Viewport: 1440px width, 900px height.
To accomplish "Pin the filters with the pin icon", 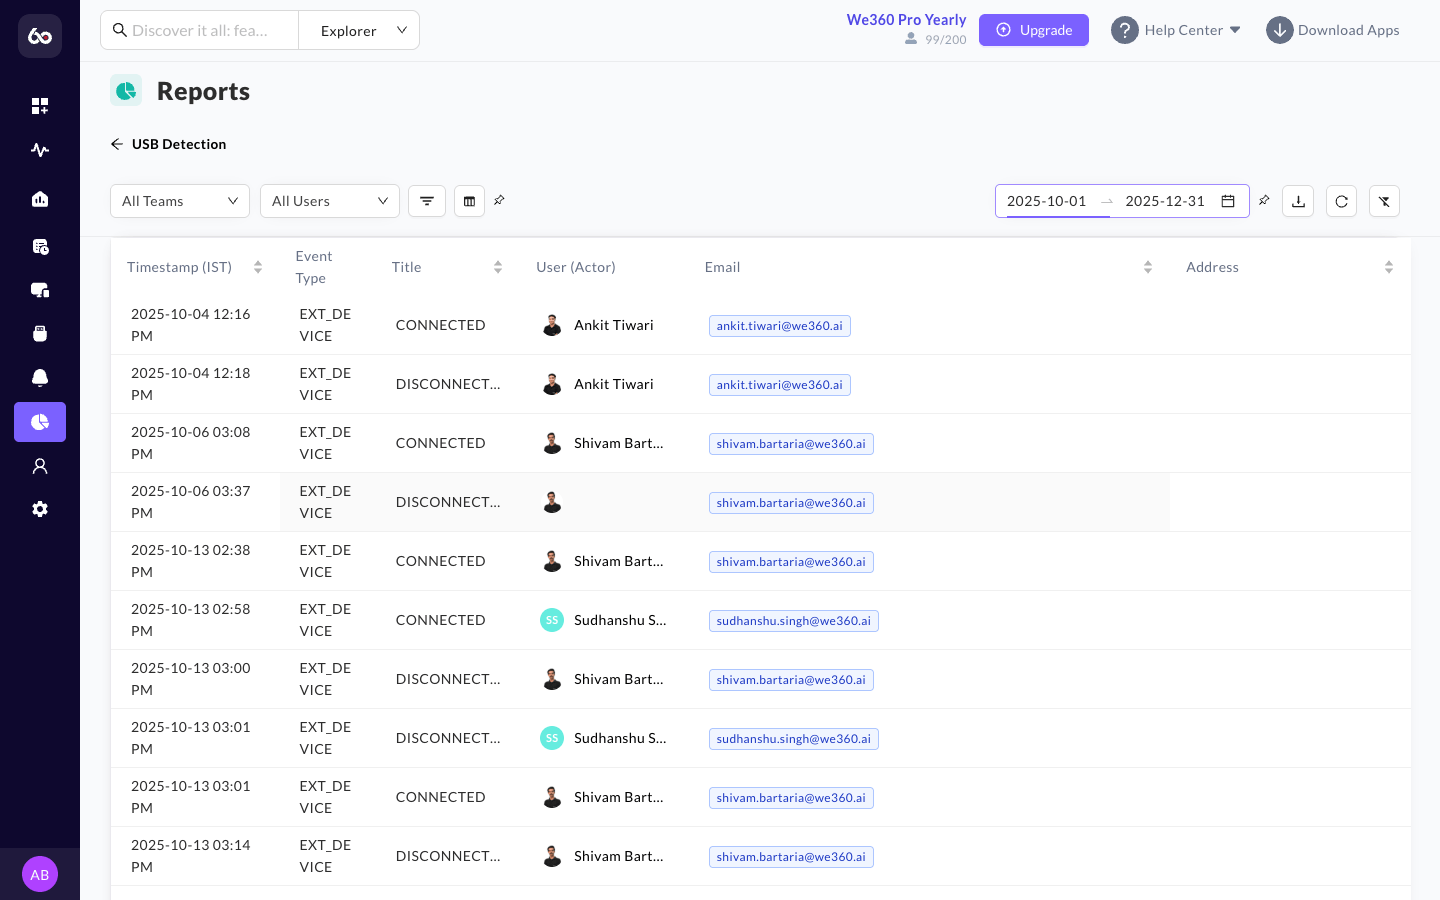I will 499,200.
